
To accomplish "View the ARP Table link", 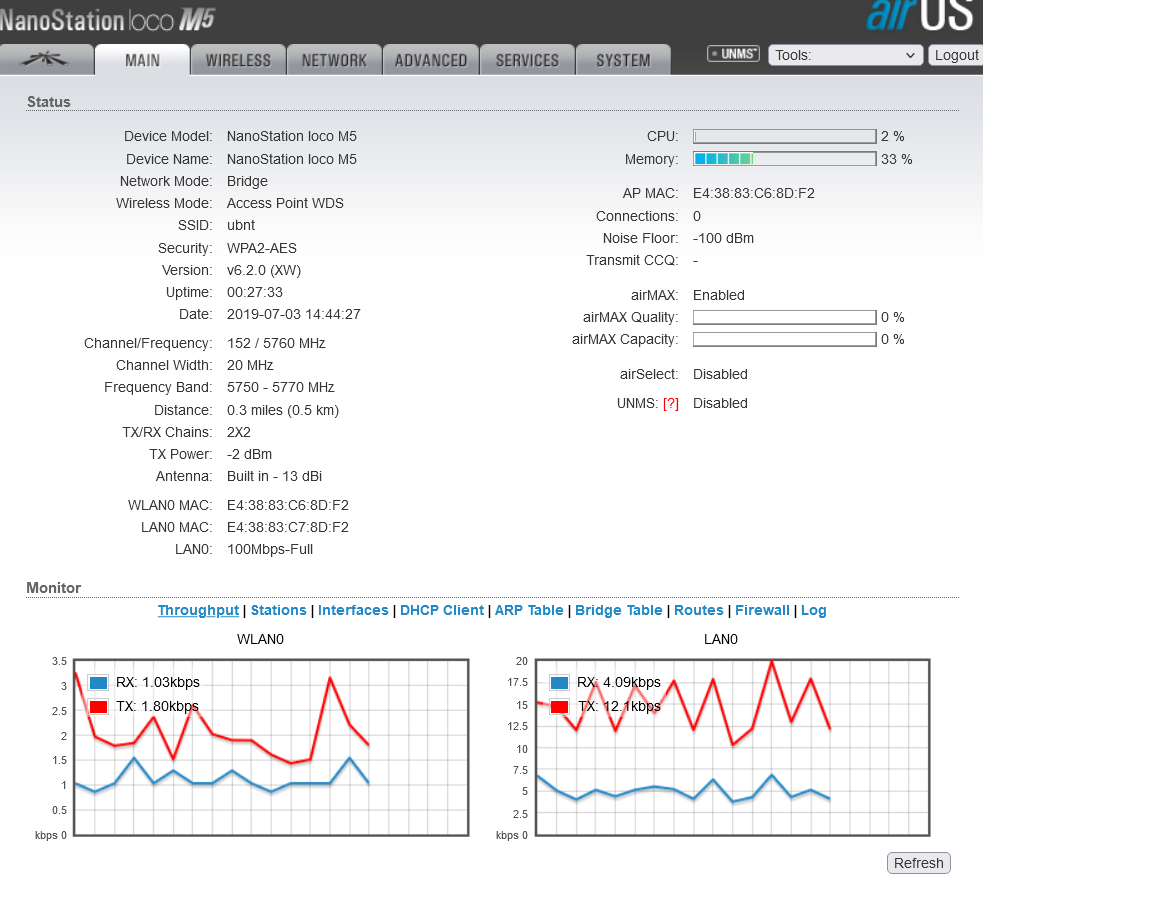I will coord(529,611).
